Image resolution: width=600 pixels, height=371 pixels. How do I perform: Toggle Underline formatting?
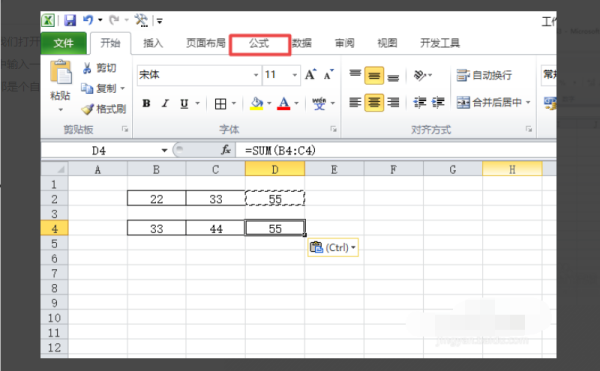184,103
